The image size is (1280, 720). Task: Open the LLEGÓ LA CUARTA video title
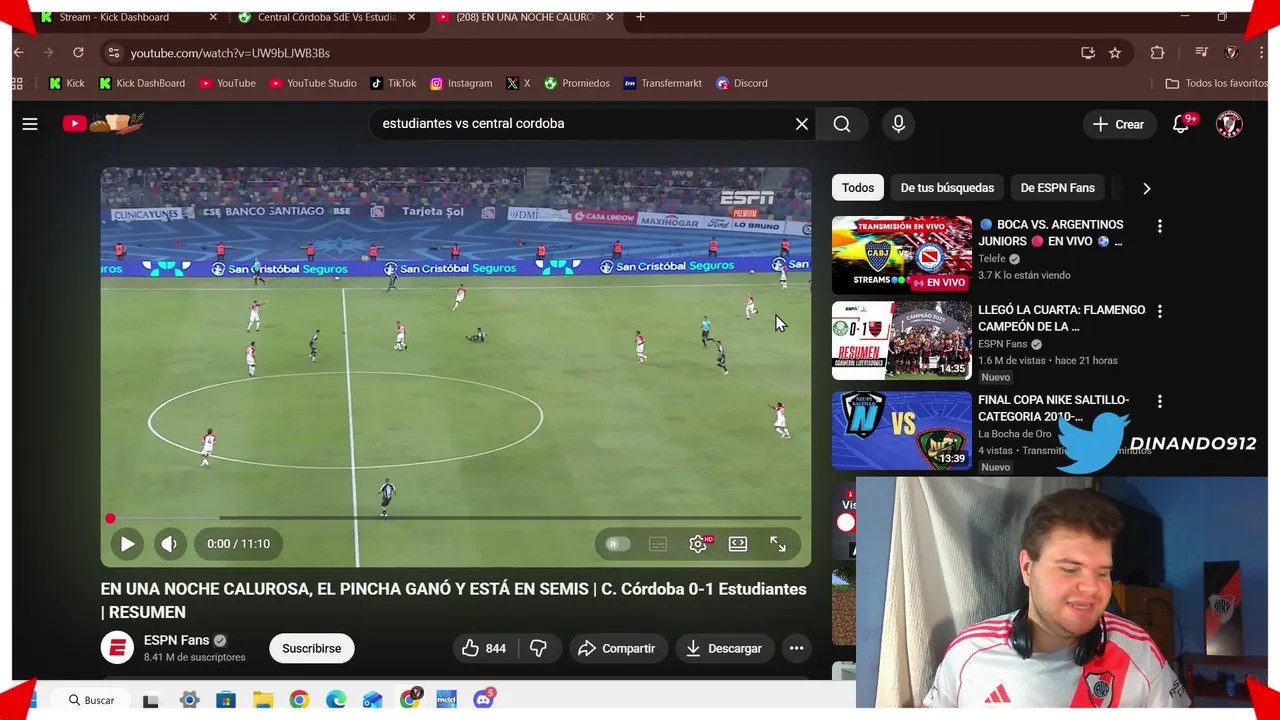pos(1061,318)
